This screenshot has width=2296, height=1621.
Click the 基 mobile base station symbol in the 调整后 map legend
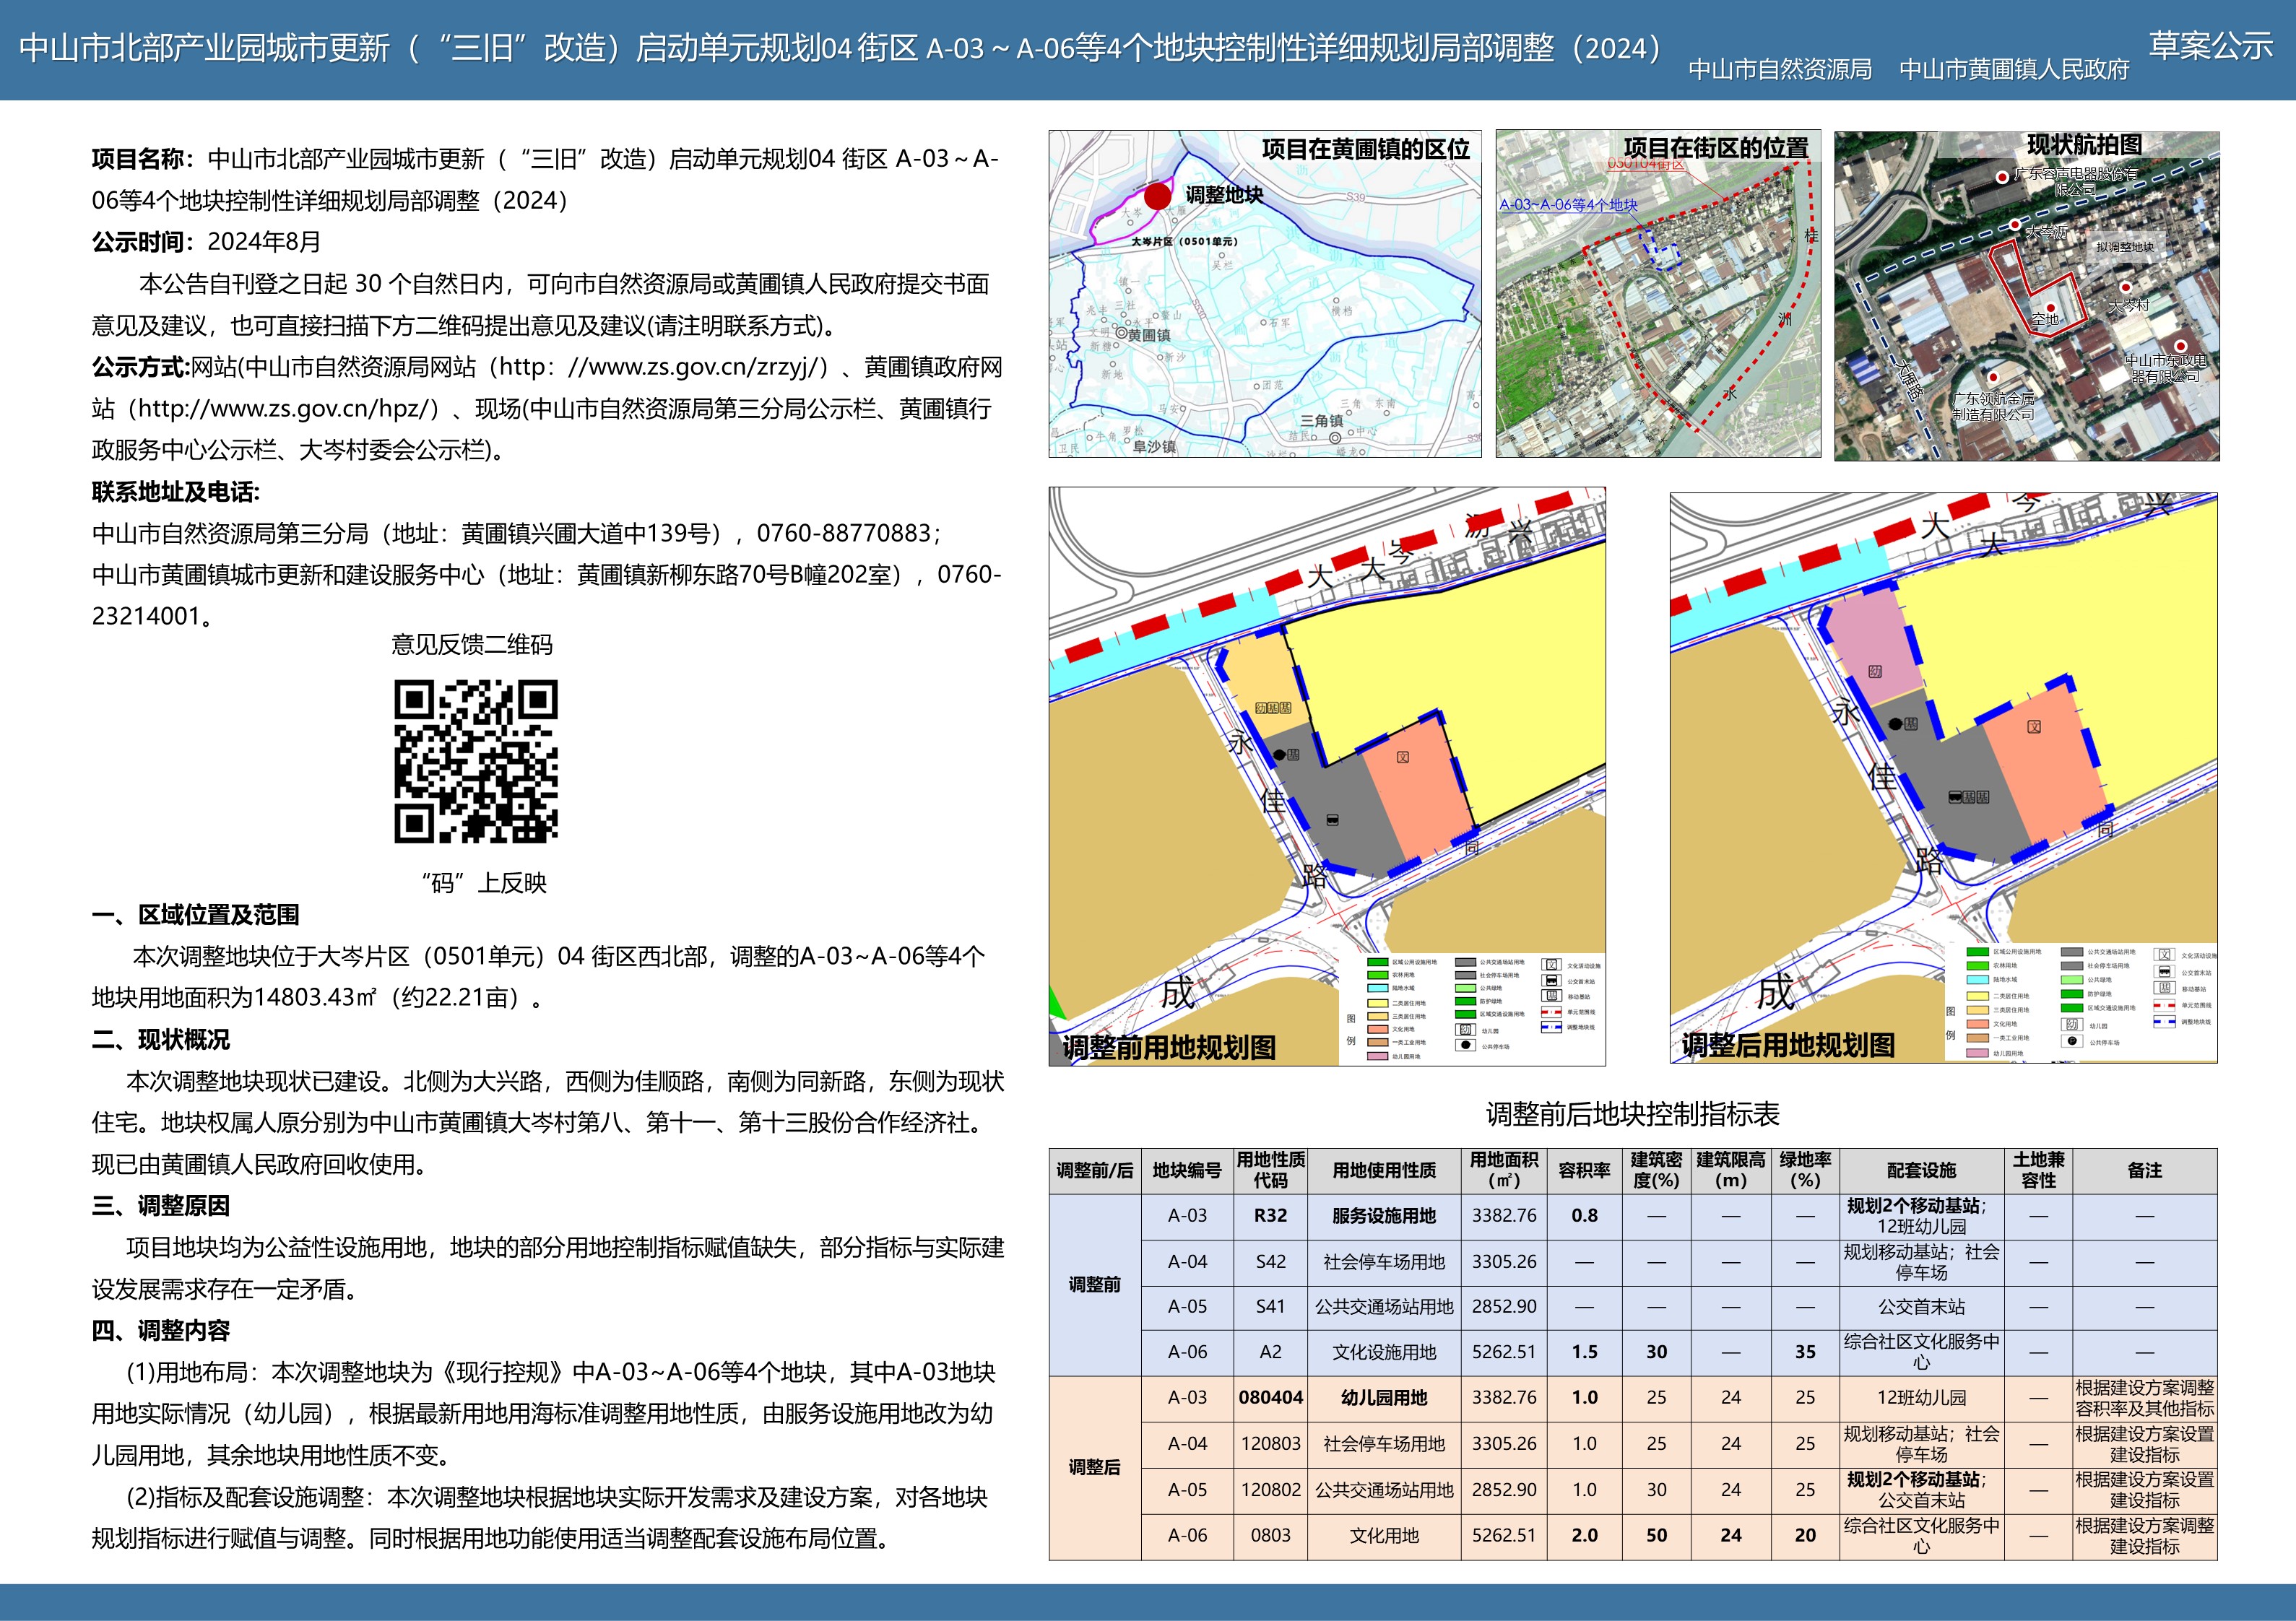[2165, 988]
